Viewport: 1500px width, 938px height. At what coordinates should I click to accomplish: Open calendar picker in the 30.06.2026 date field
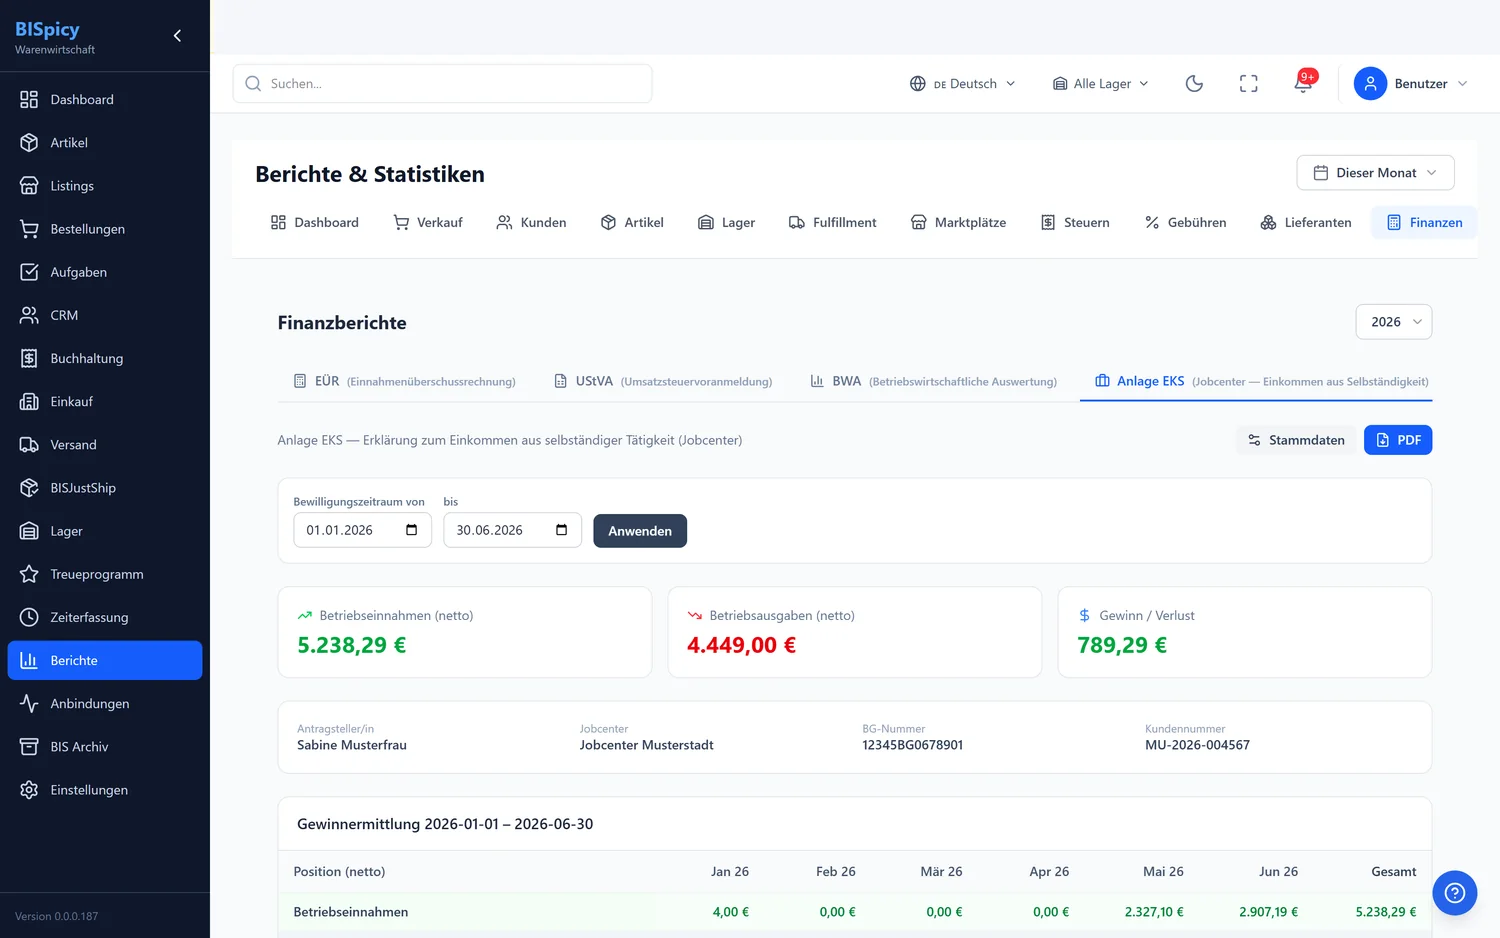[x=561, y=530]
